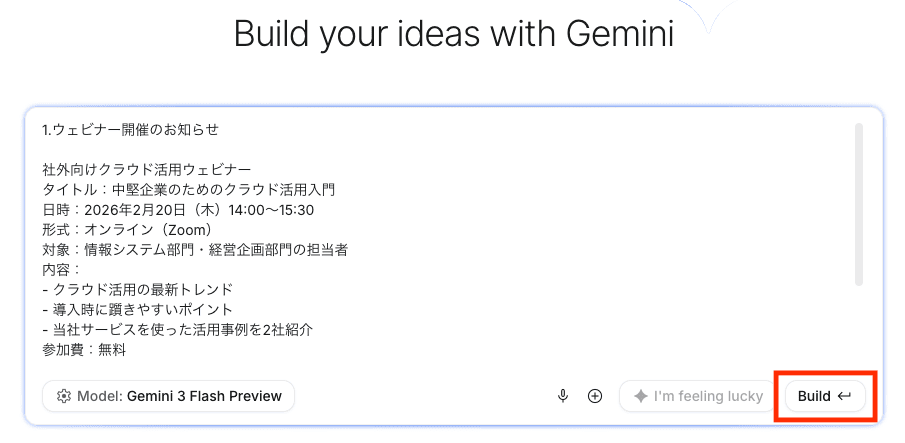
Task: Click the I'm feeling lucky button
Action: 697,396
